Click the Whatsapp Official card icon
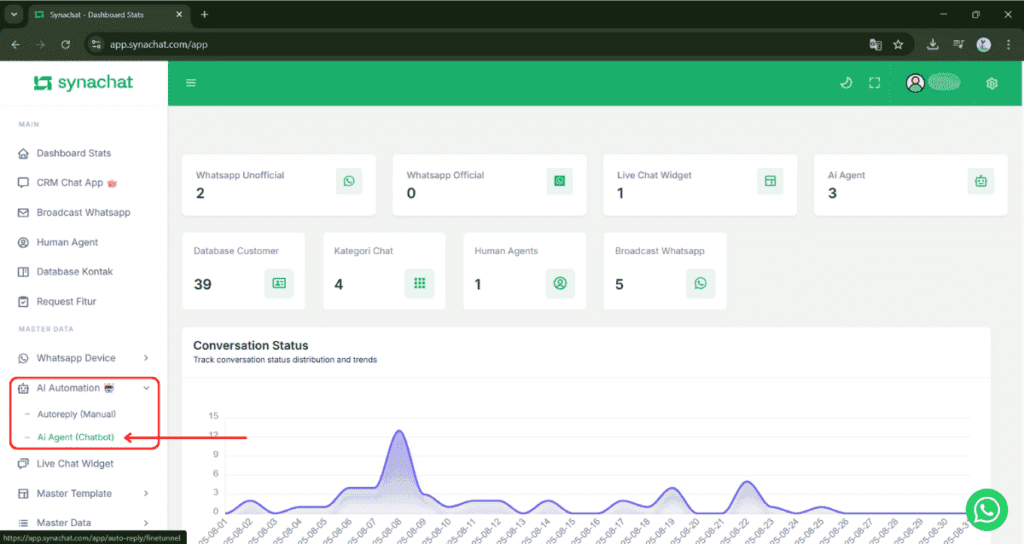1024x544 pixels. (560, 181)
